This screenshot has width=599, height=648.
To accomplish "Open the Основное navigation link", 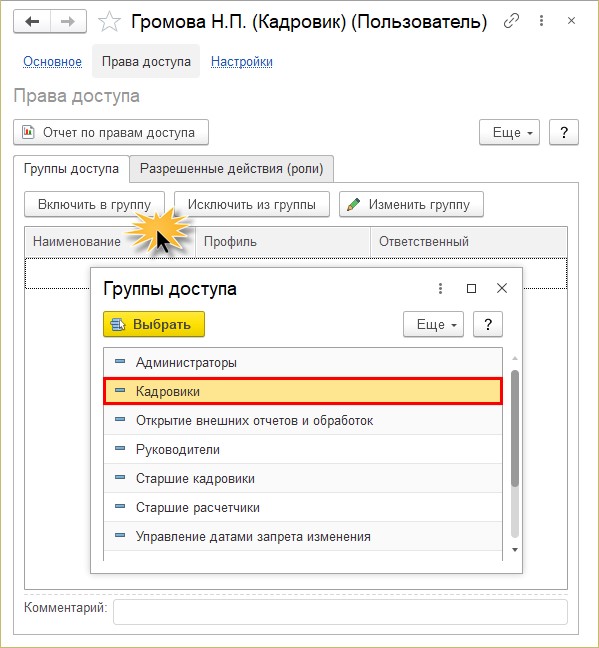I will click(x=53, y=62).
